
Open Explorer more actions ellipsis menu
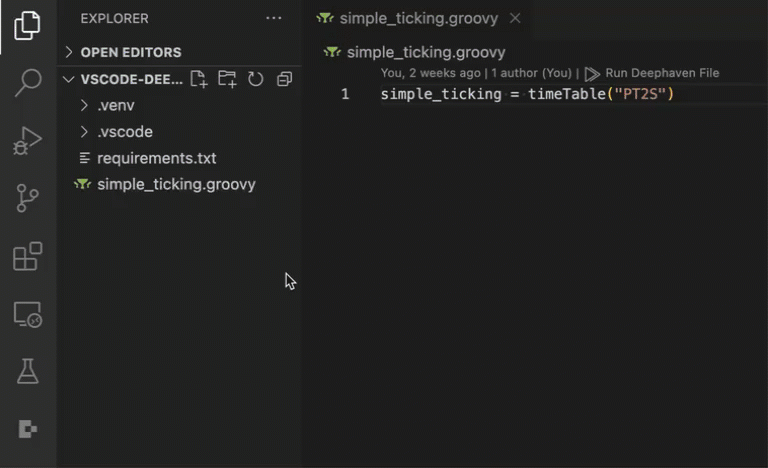coord(273,18)
